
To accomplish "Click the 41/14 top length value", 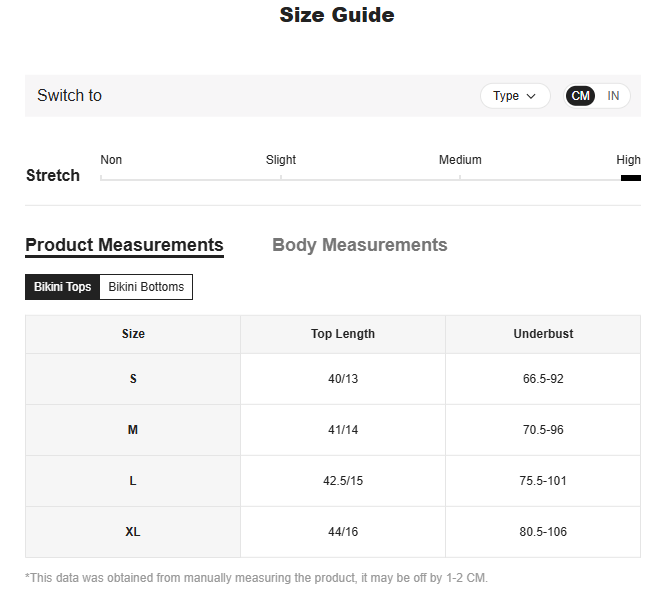I will tap(343, 430).
